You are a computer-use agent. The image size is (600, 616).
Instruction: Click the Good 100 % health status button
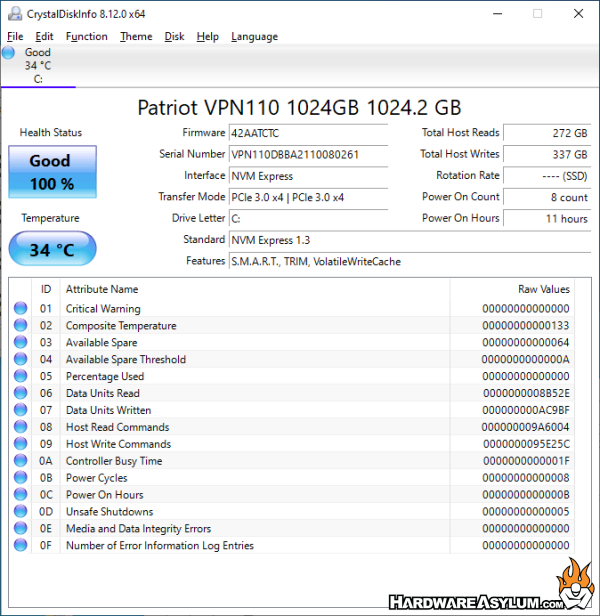click(52, 172)
